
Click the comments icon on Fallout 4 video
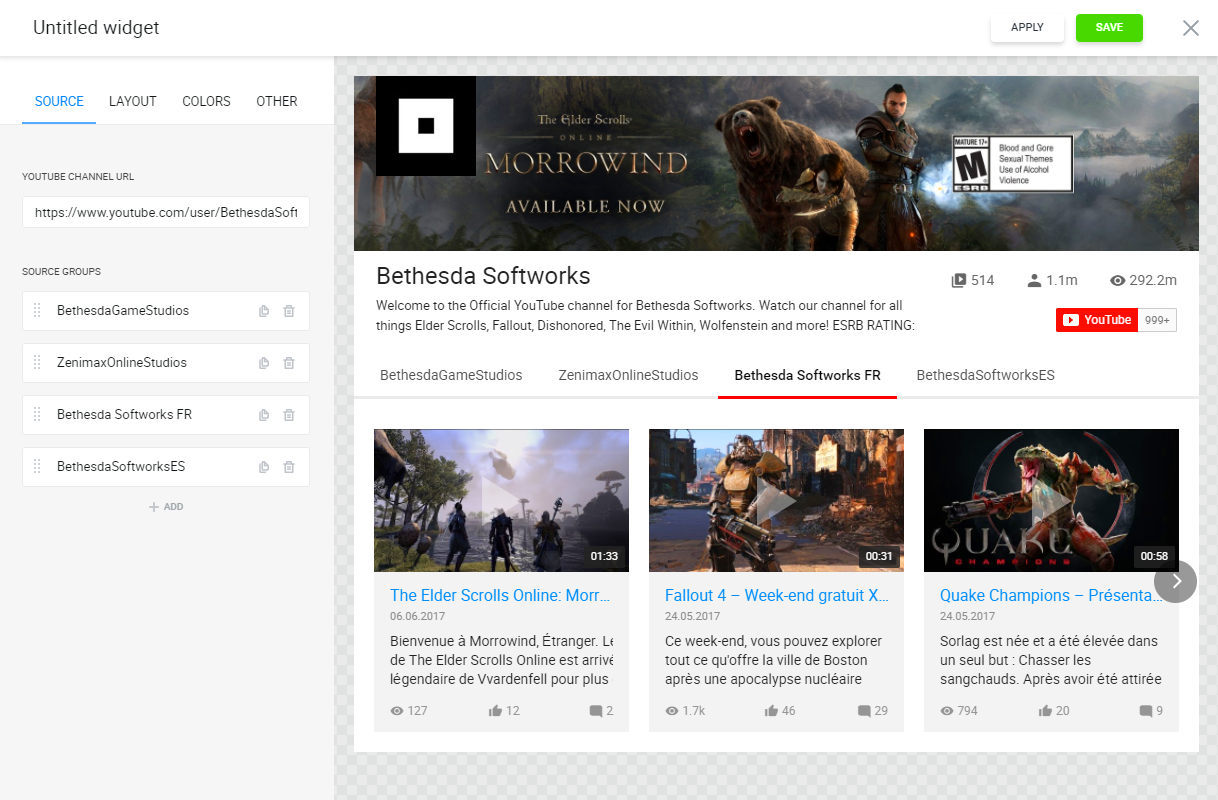coord(864,711)
